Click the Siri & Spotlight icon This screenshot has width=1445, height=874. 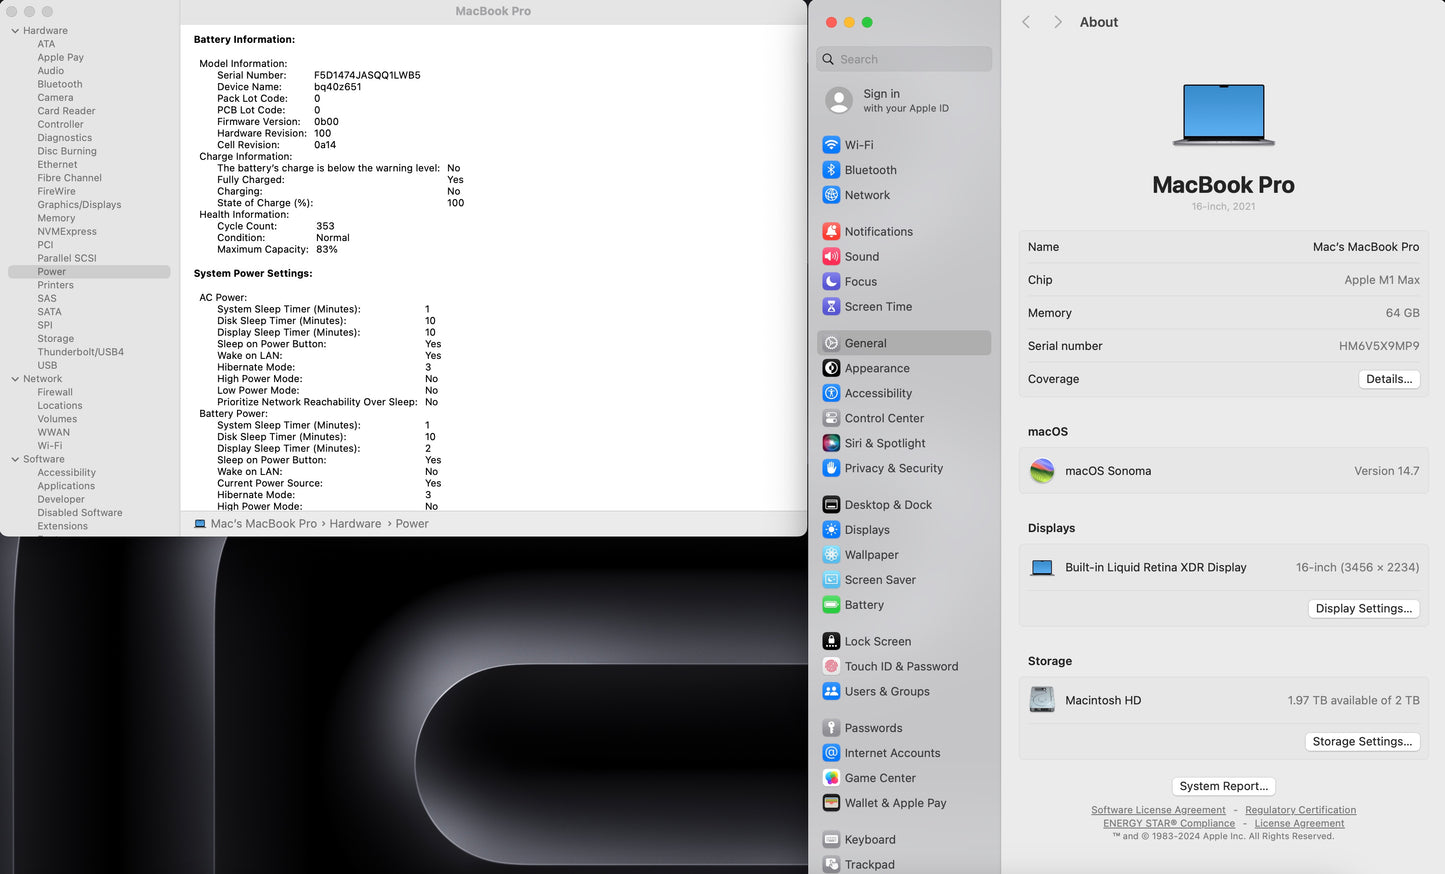coord(831,443)
